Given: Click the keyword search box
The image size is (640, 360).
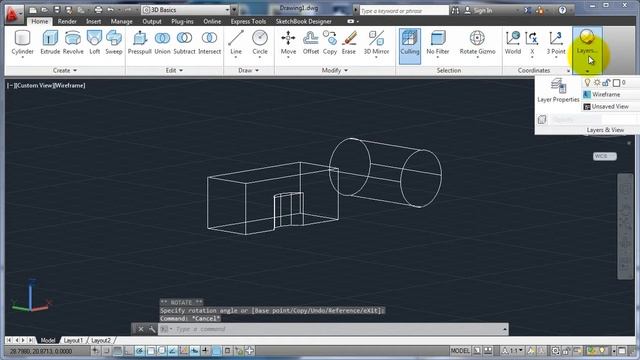Looking at the screenshot, I should pos(403,11).
